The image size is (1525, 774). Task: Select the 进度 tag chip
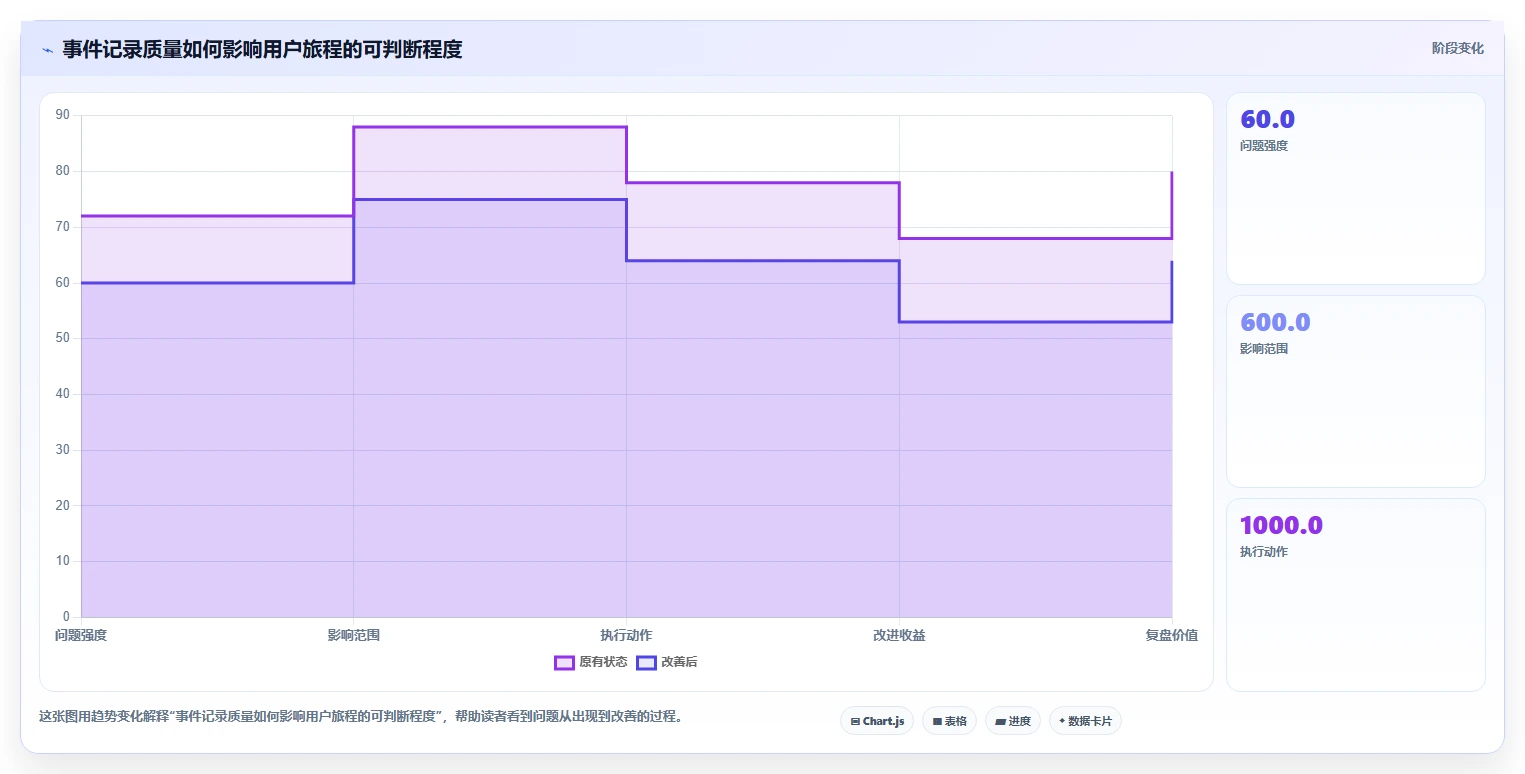pos(1013,721)
